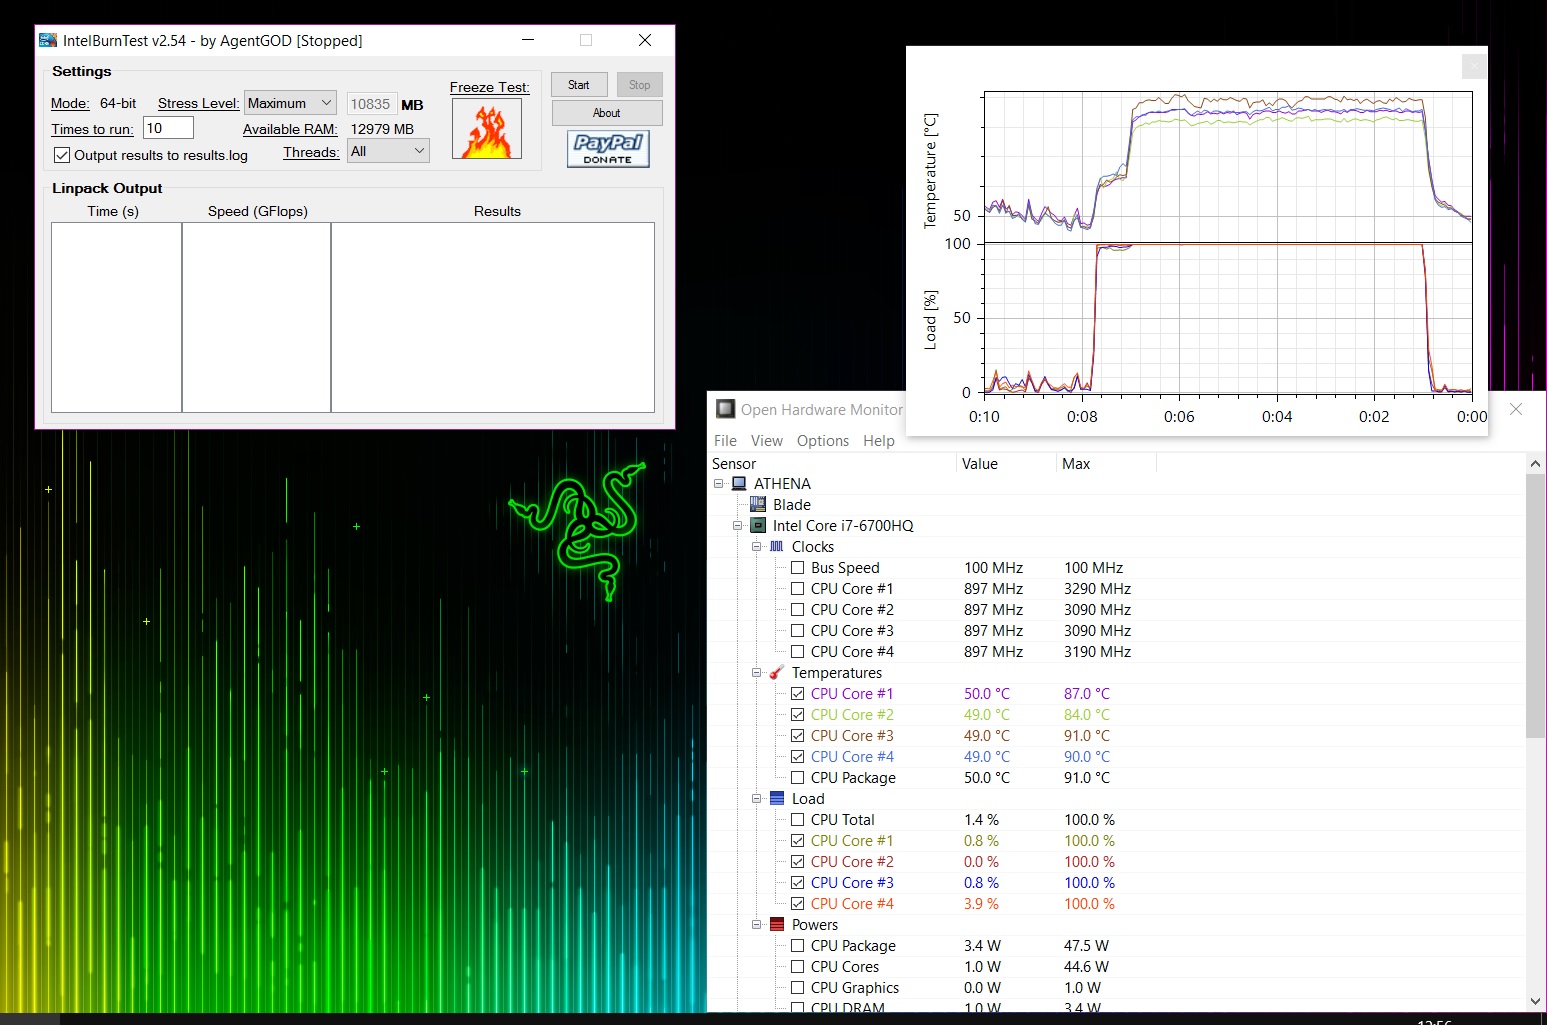Screen dimensions: 1547x1025
Task: Collapse the Powers group
Action: [757, 925]
